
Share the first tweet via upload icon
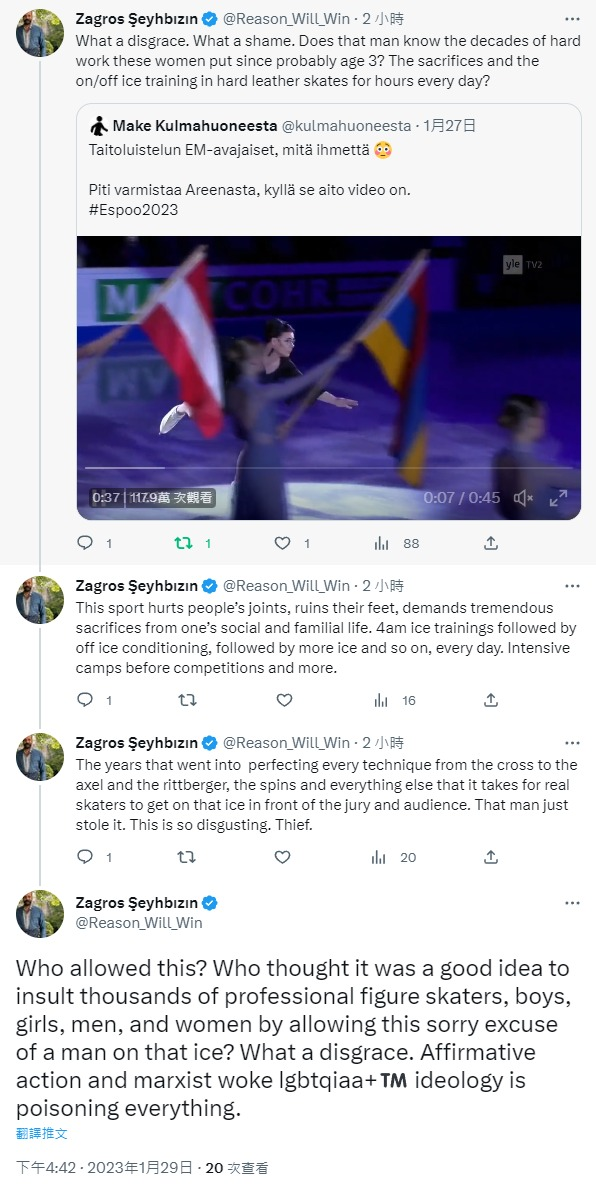pos(491,543)
